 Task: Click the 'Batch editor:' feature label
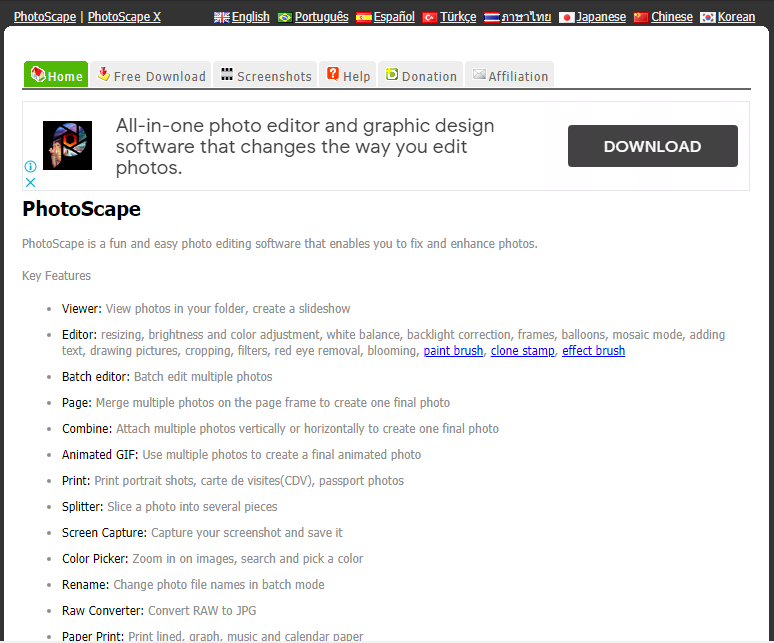tap(96, 377)
